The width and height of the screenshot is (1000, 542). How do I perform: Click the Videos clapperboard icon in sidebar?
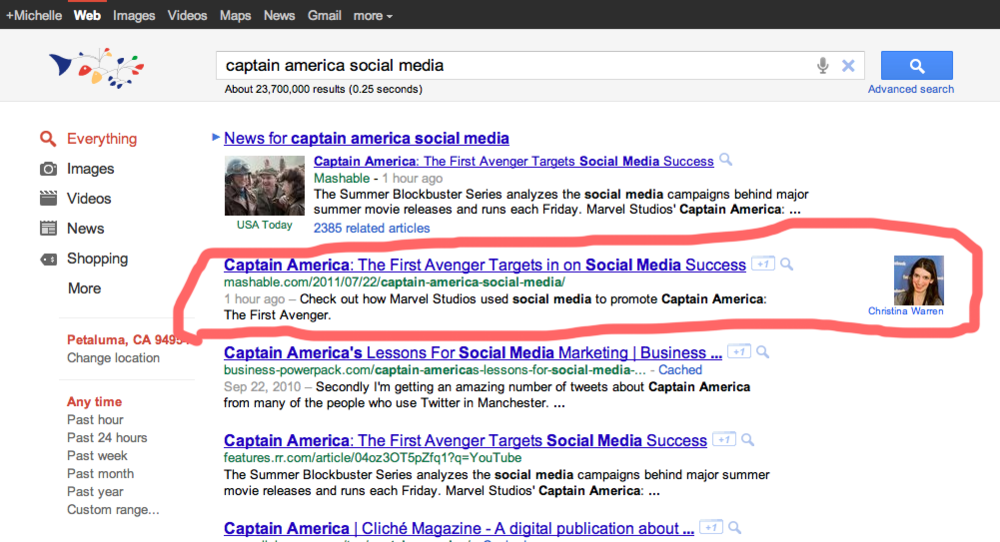(48, 198)
